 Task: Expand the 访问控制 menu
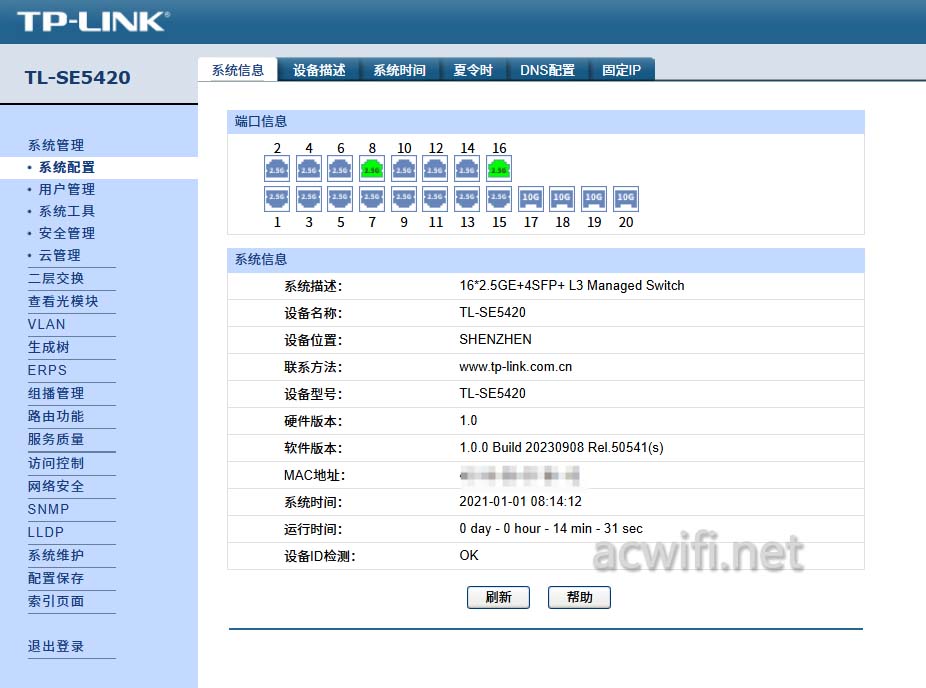coord(56,463)
